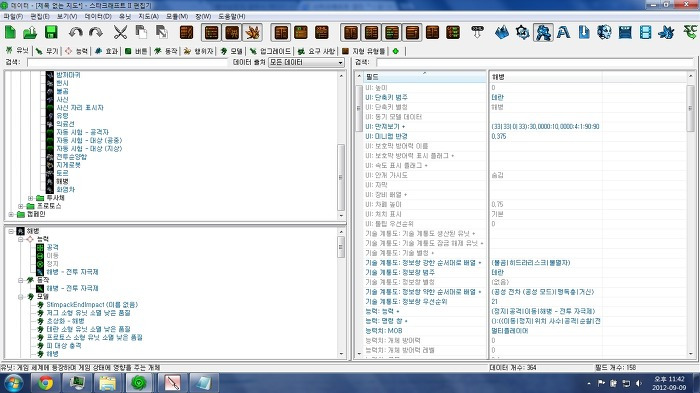Viewport: 700px width, 393px height.
Task: Switch to the 효과 data tab
Action: coord(107,51)
